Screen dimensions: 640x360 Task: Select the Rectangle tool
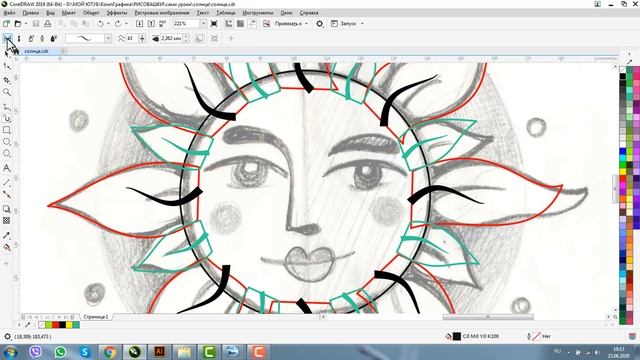[7, 130]
